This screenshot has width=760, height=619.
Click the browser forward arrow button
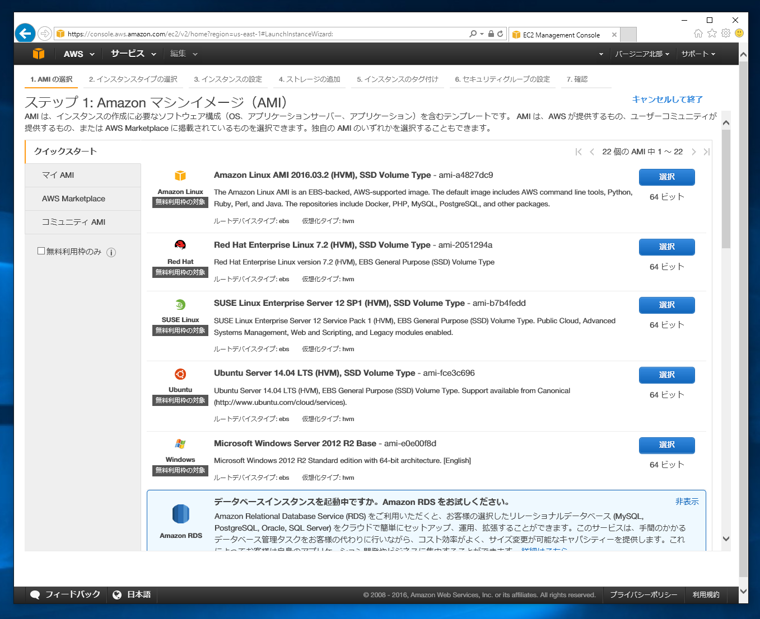point(45,33)
